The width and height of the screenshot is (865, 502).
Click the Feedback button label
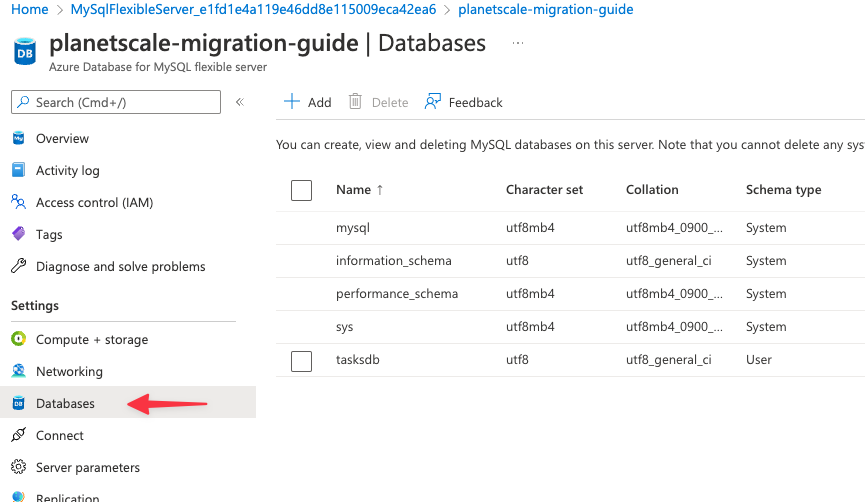(x=476, y=102)
